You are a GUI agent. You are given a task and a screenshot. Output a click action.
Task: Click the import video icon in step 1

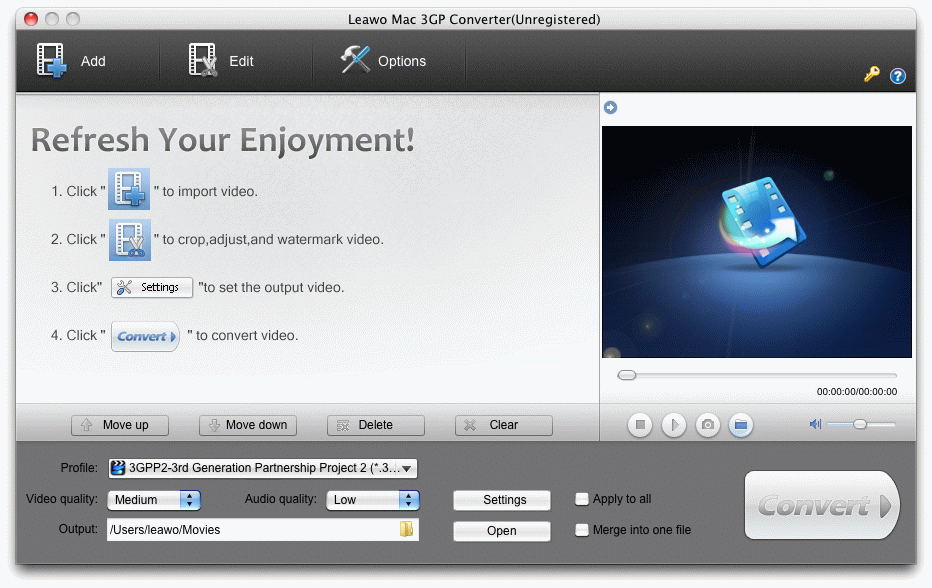coord(128,189)
